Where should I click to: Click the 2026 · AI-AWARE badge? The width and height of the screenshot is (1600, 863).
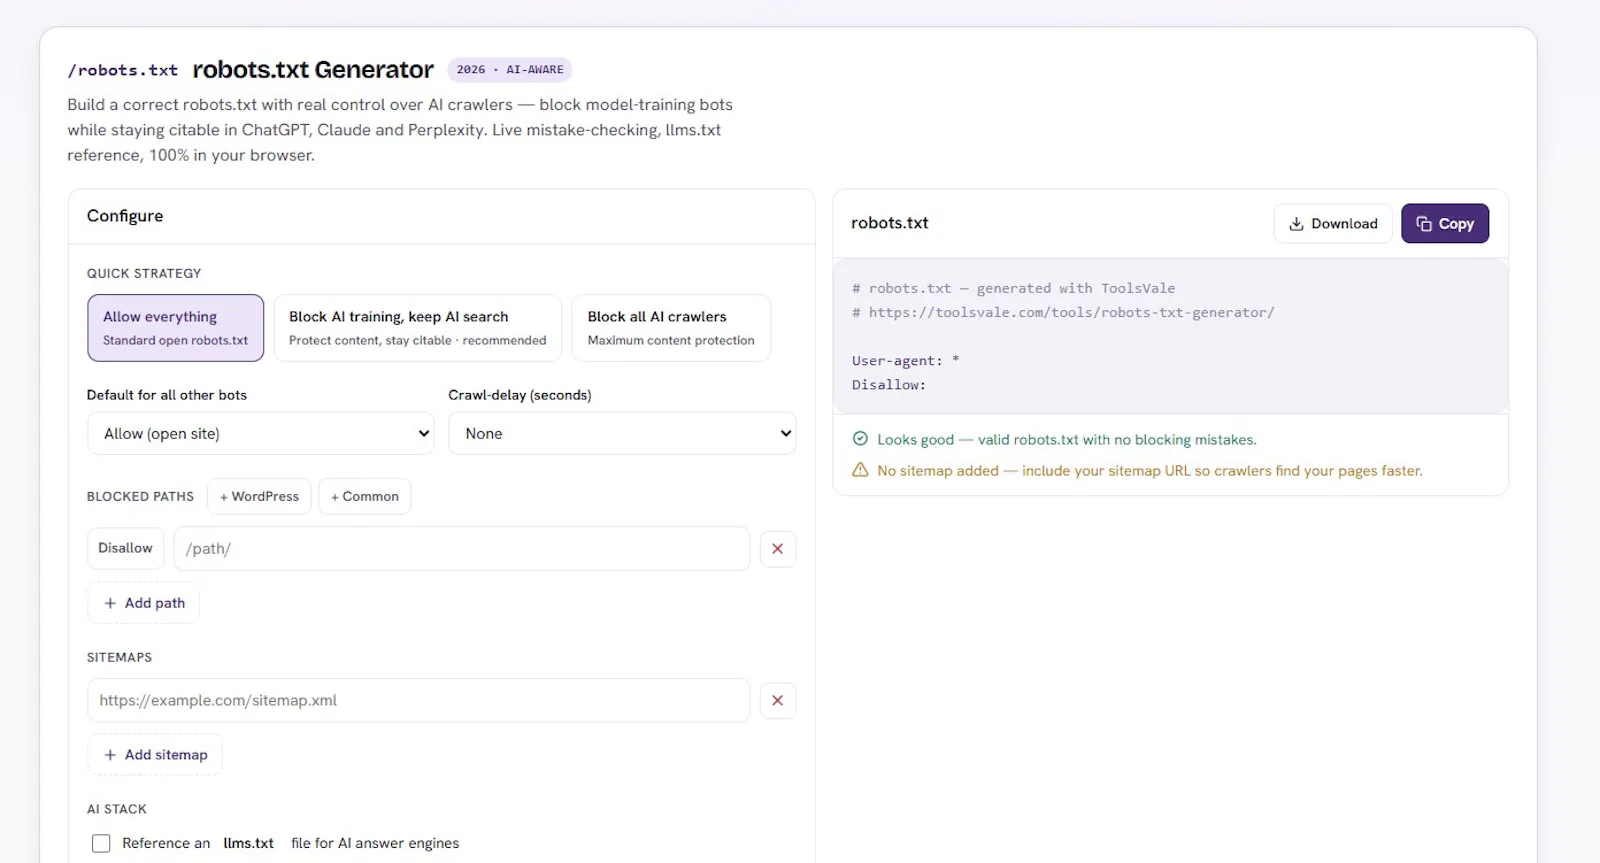(510, 70)
